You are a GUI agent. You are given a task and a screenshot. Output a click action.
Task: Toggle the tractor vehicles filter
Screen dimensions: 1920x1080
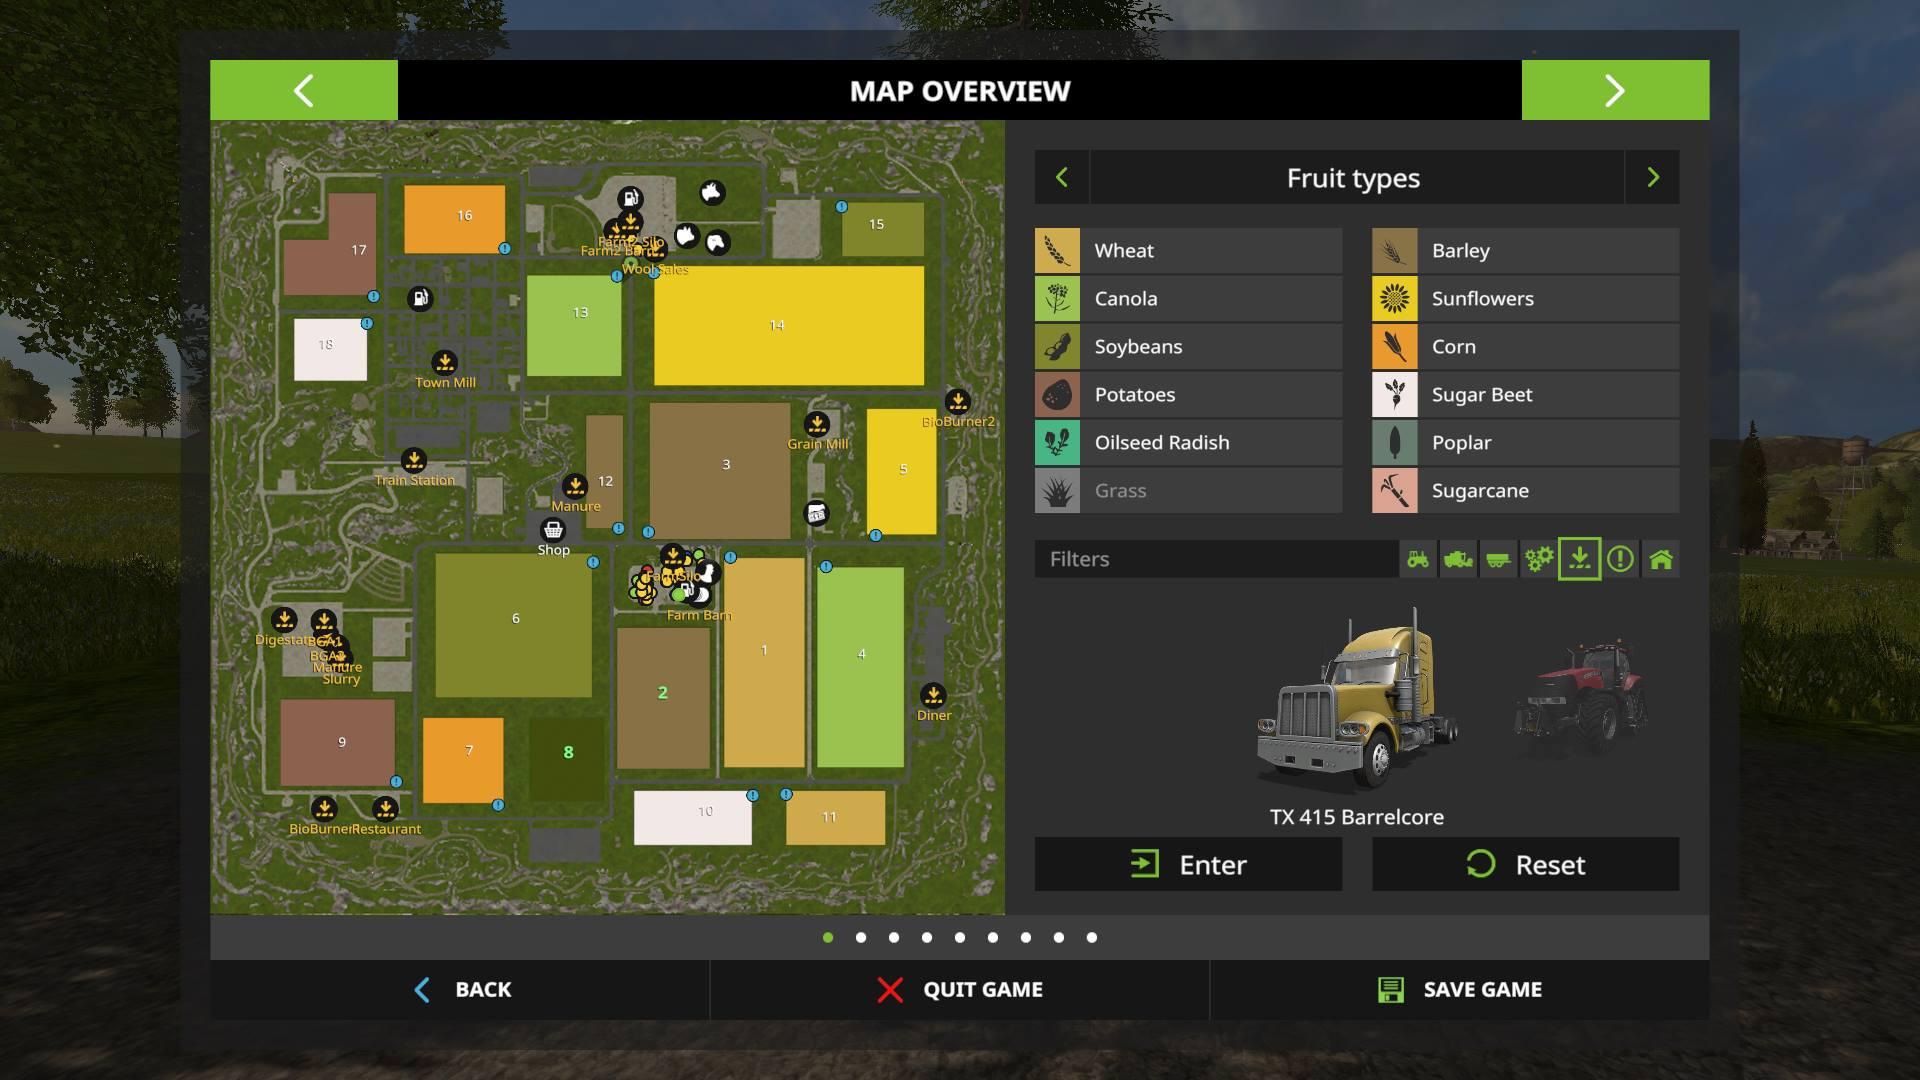point(1418,560)
